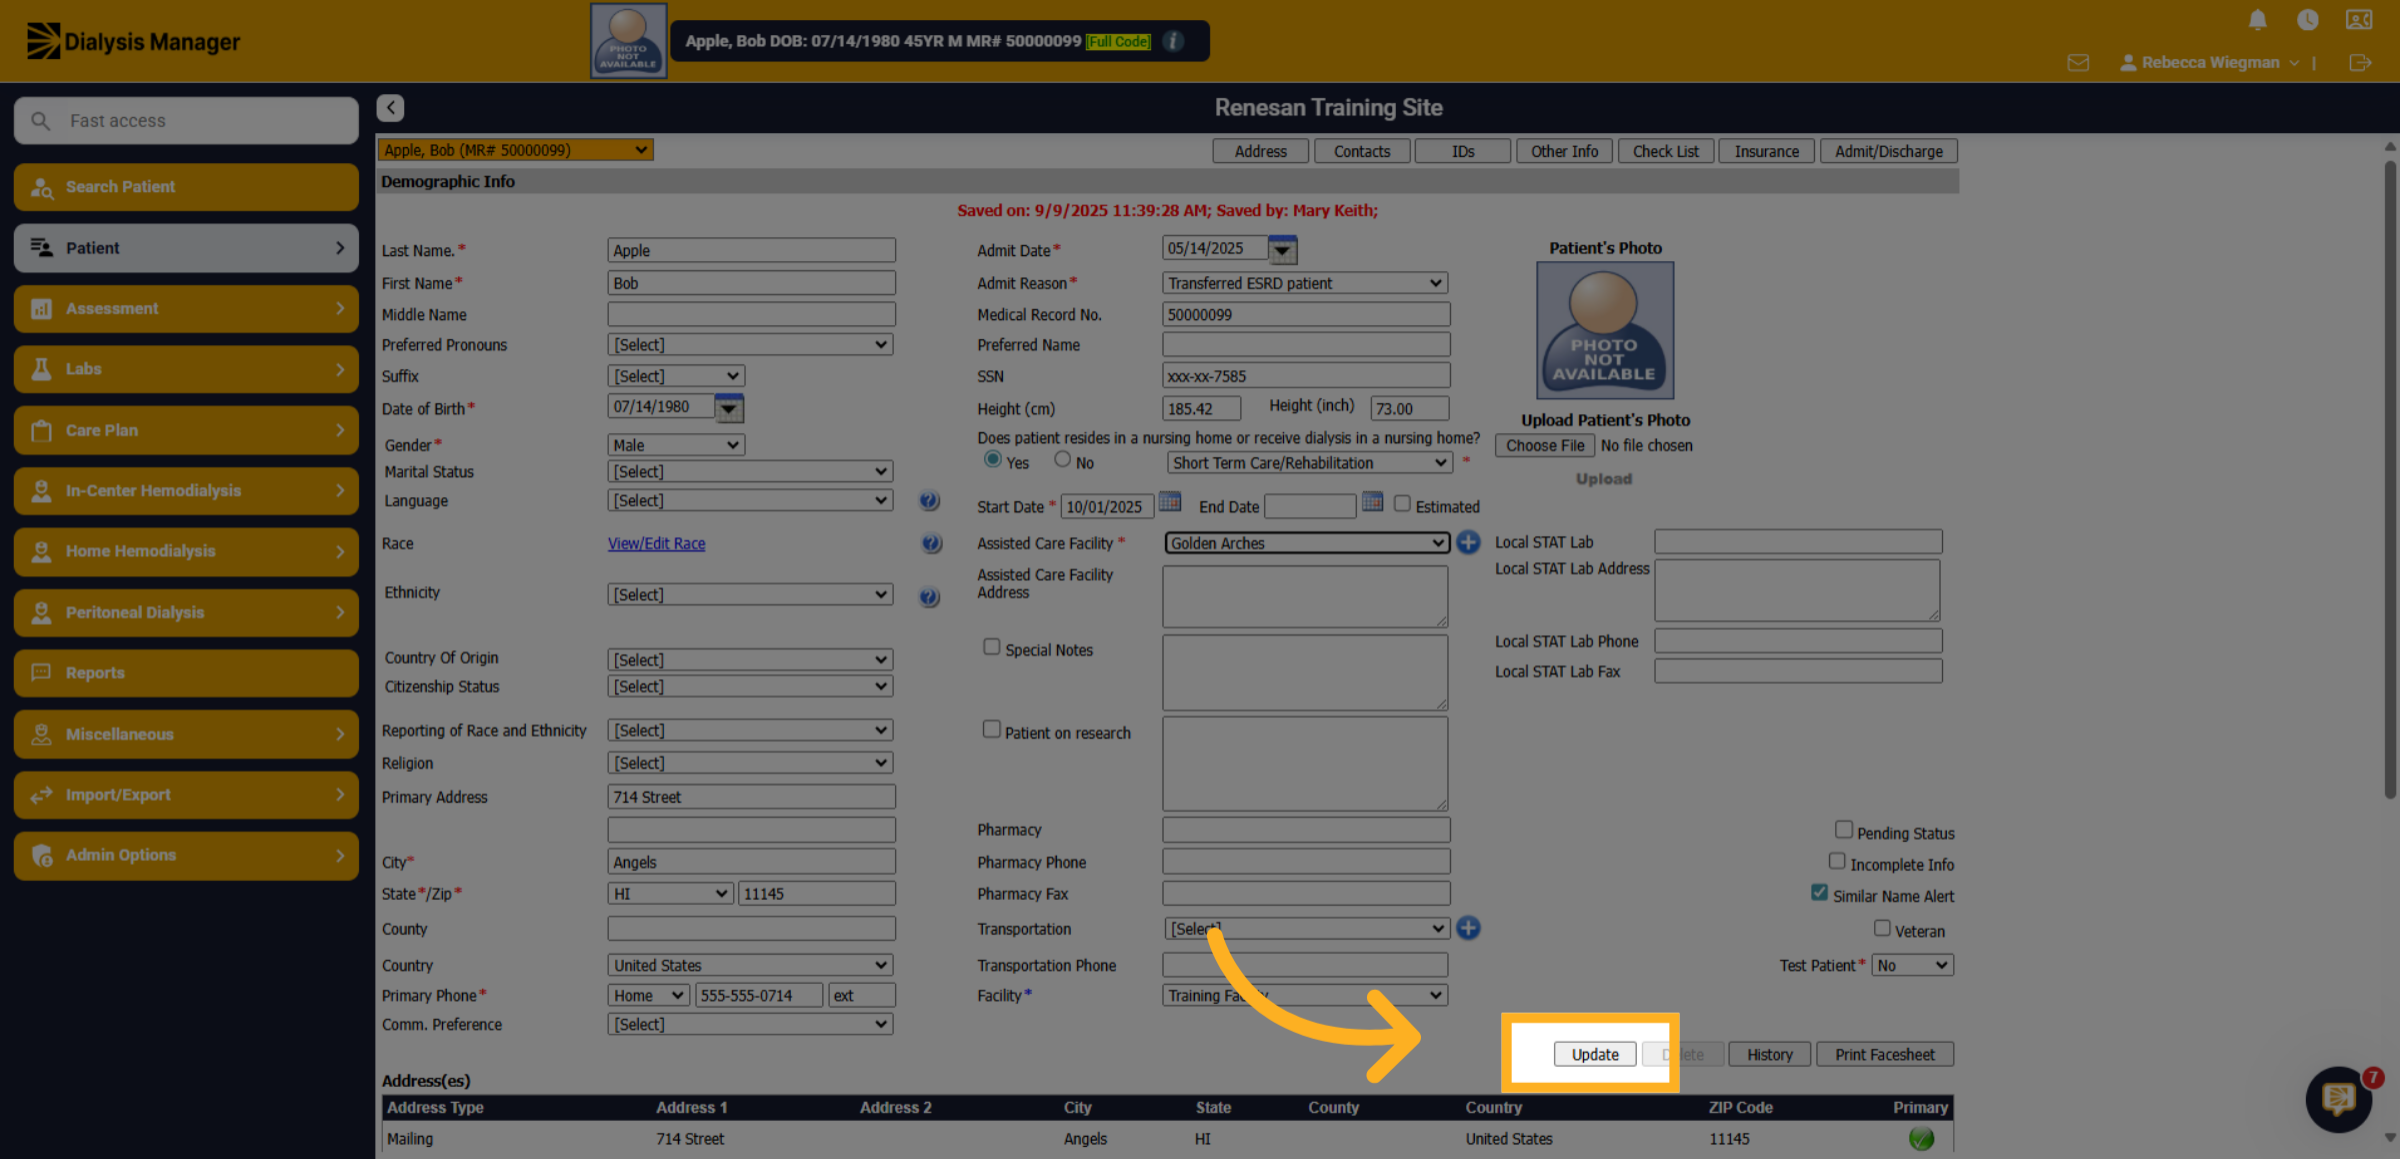The width and height of the screenshot is (2400, 1159).
Task: Click into the Fast access search field
Action: 186,121
